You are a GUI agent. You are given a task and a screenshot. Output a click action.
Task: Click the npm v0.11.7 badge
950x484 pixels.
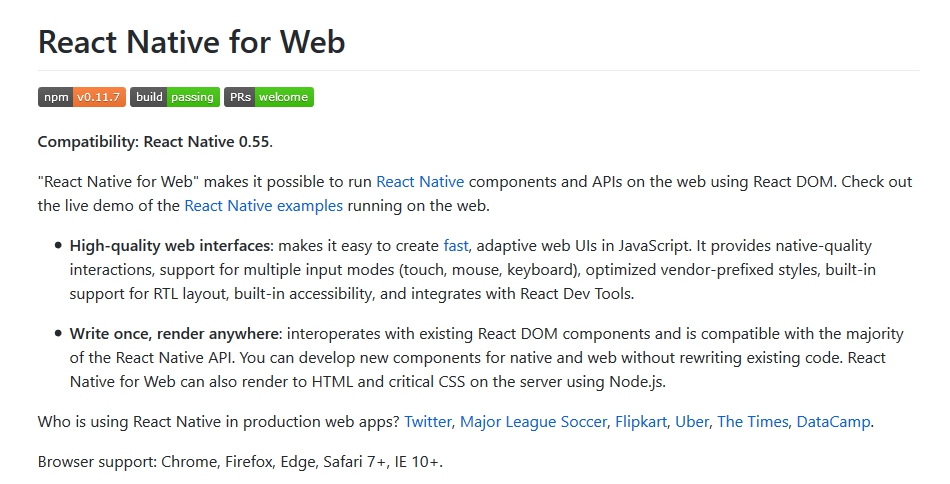tap(82, 97)
